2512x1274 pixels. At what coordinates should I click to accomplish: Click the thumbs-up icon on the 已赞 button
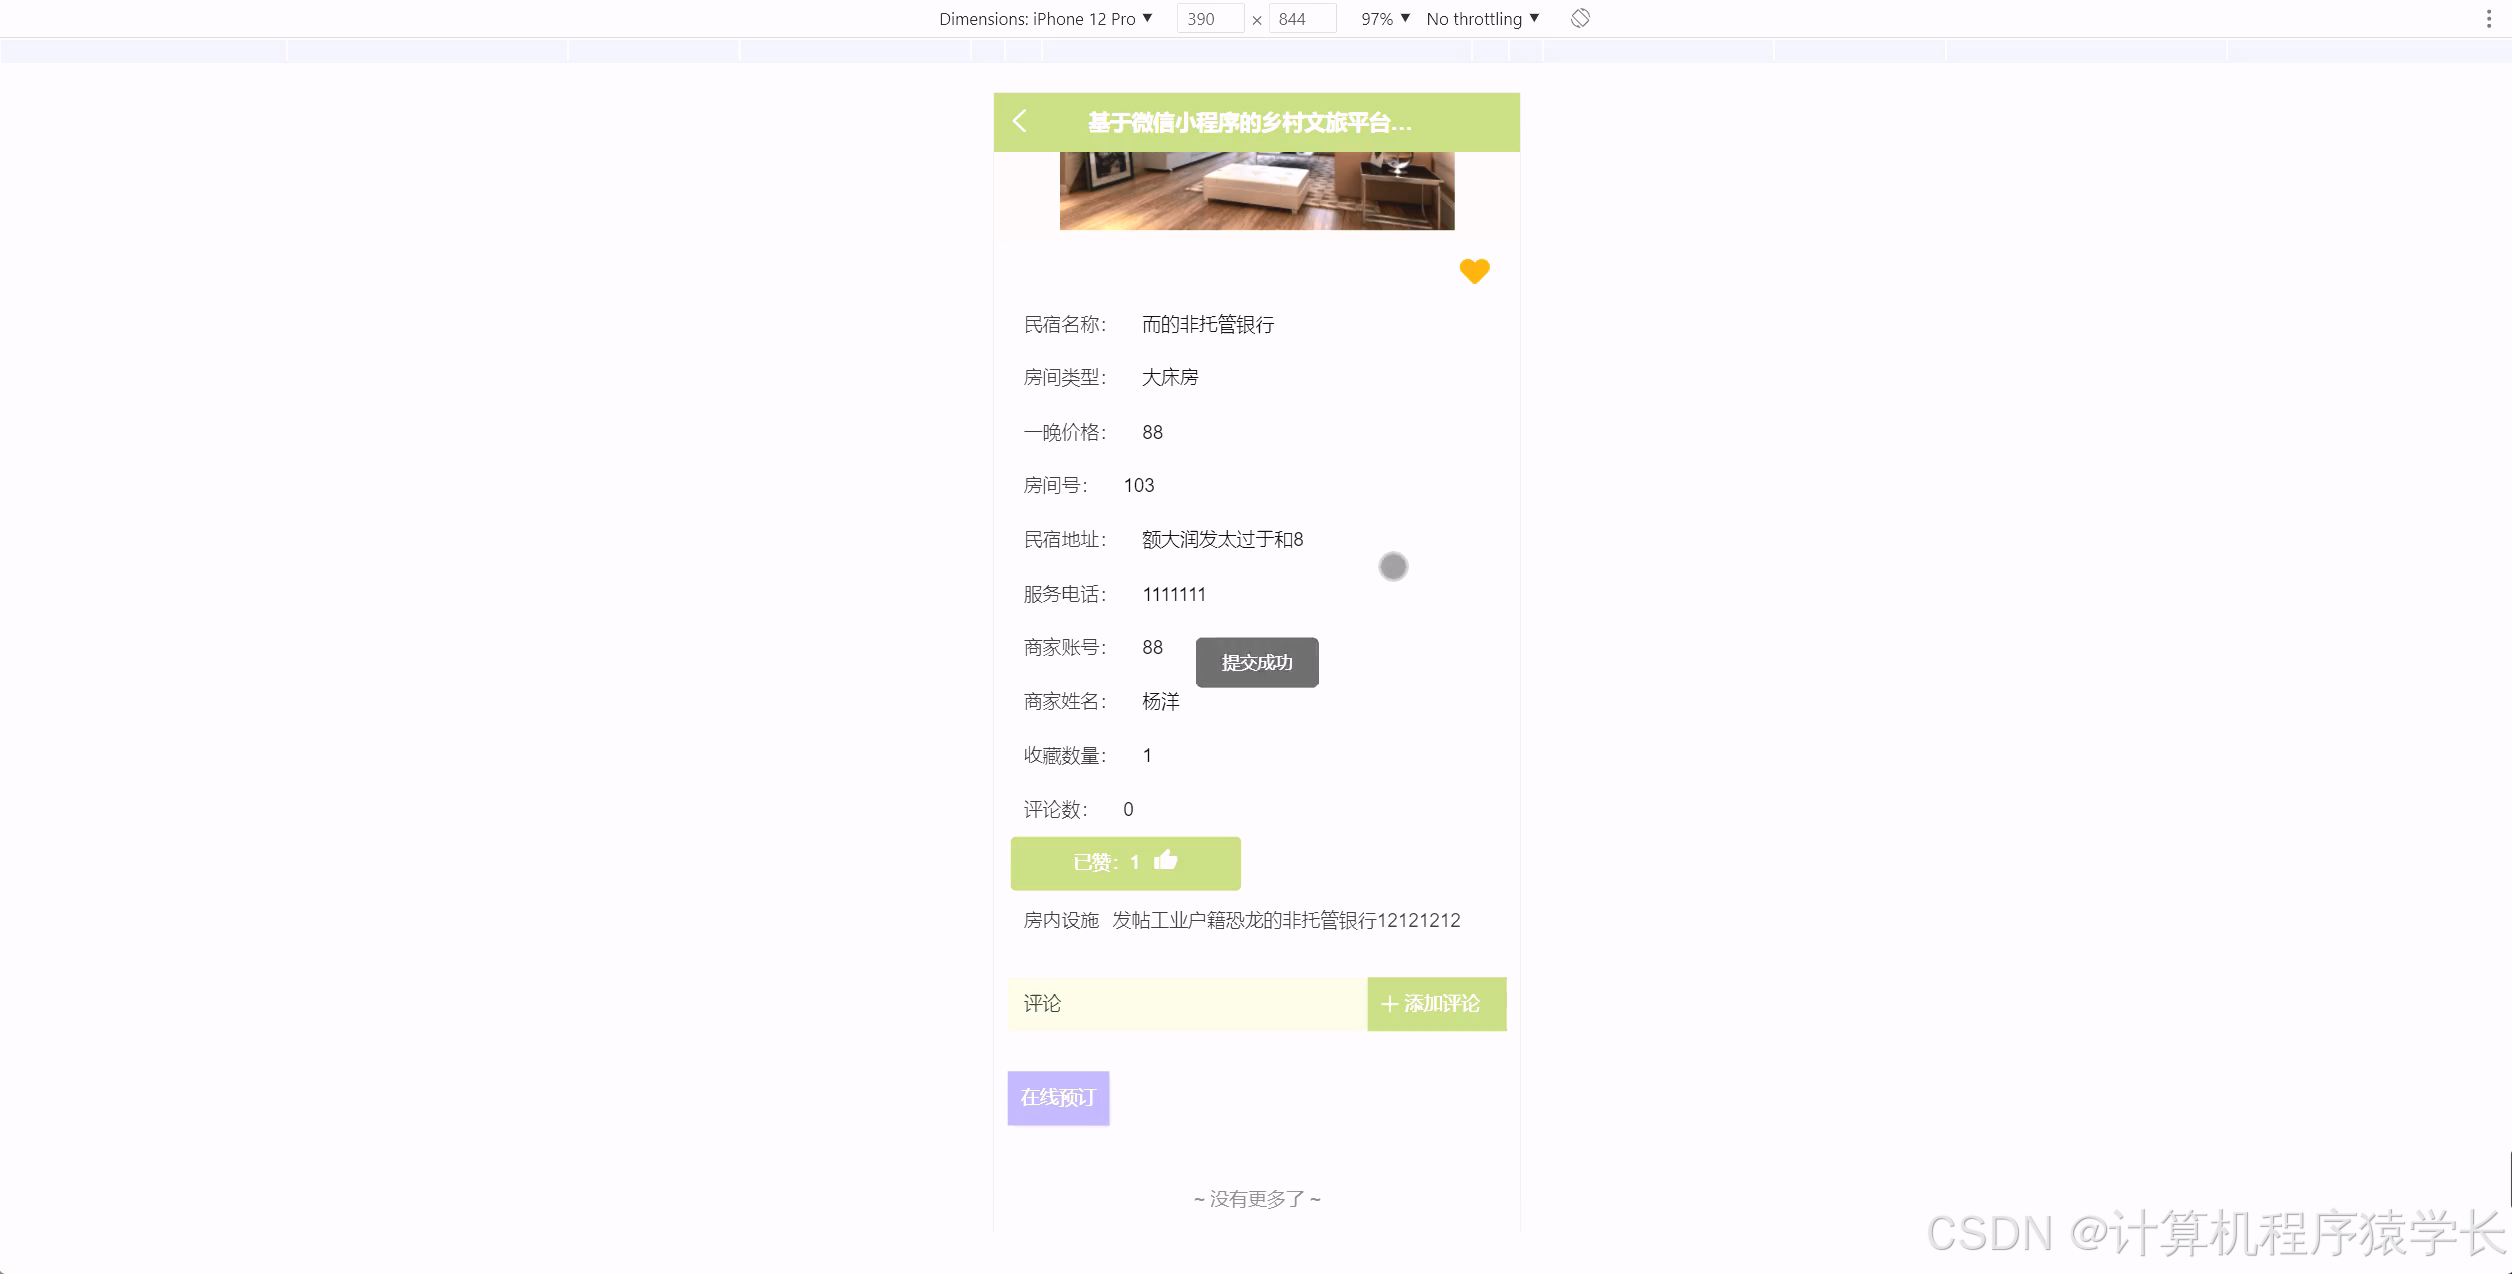[1166, 861]
